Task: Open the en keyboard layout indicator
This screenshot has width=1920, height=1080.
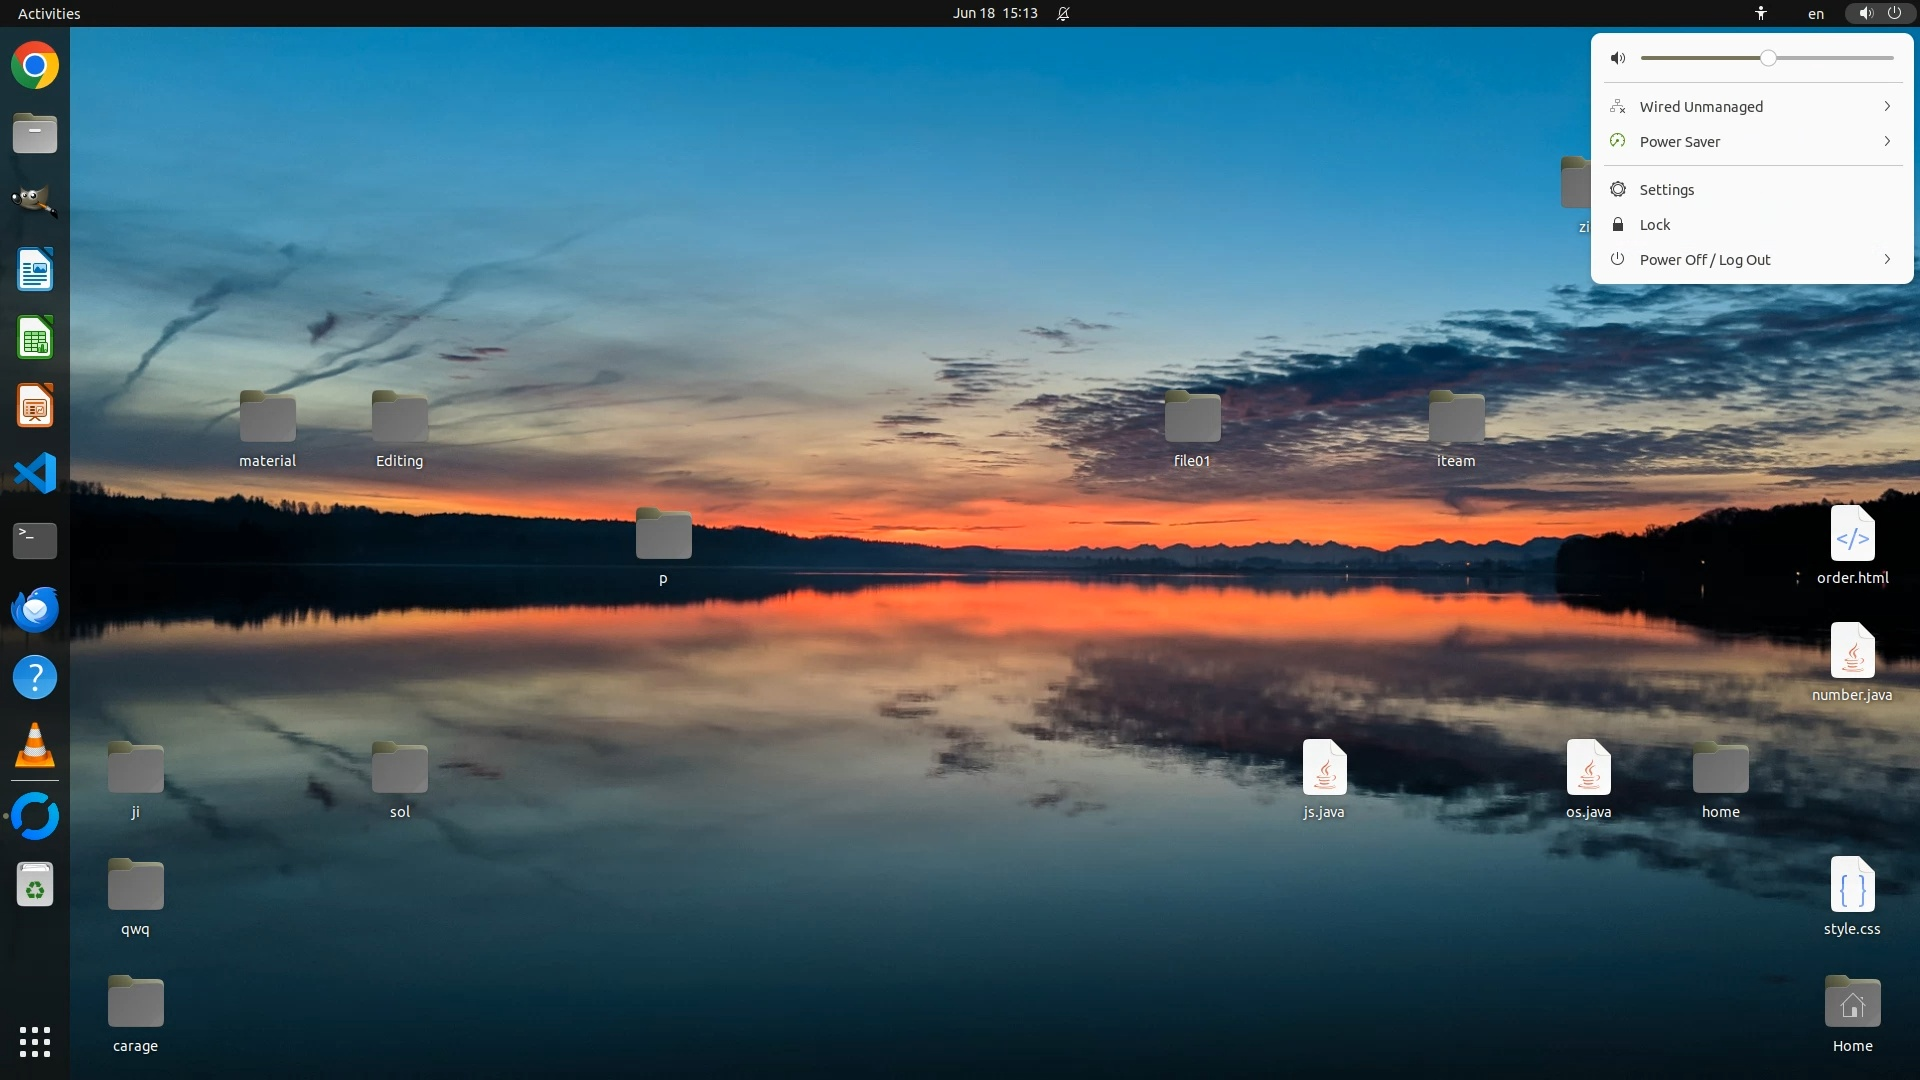Action: (1815, 14)
